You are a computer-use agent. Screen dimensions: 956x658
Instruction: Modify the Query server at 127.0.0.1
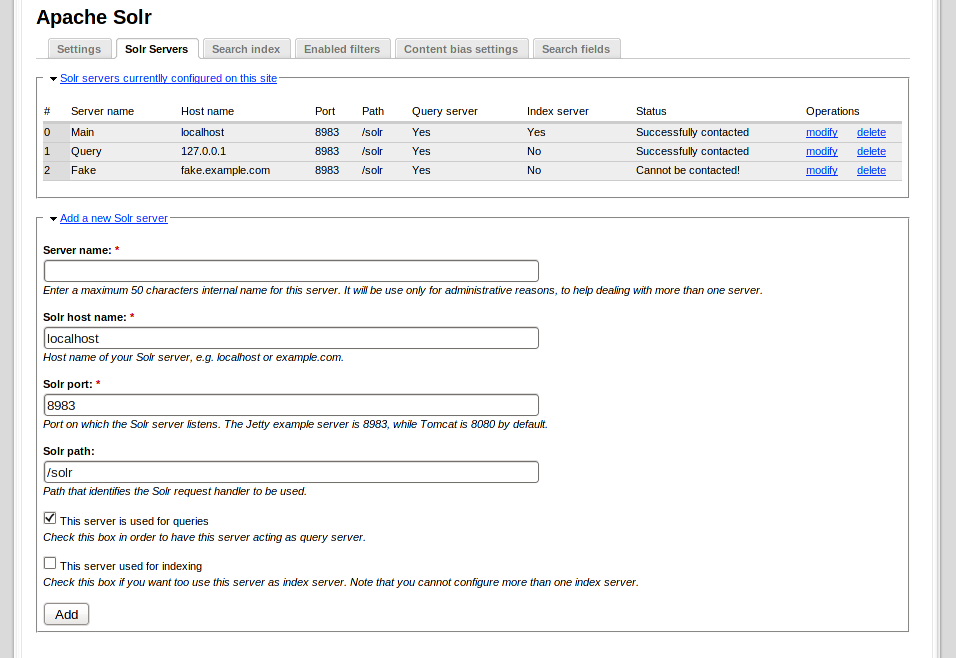821,151
